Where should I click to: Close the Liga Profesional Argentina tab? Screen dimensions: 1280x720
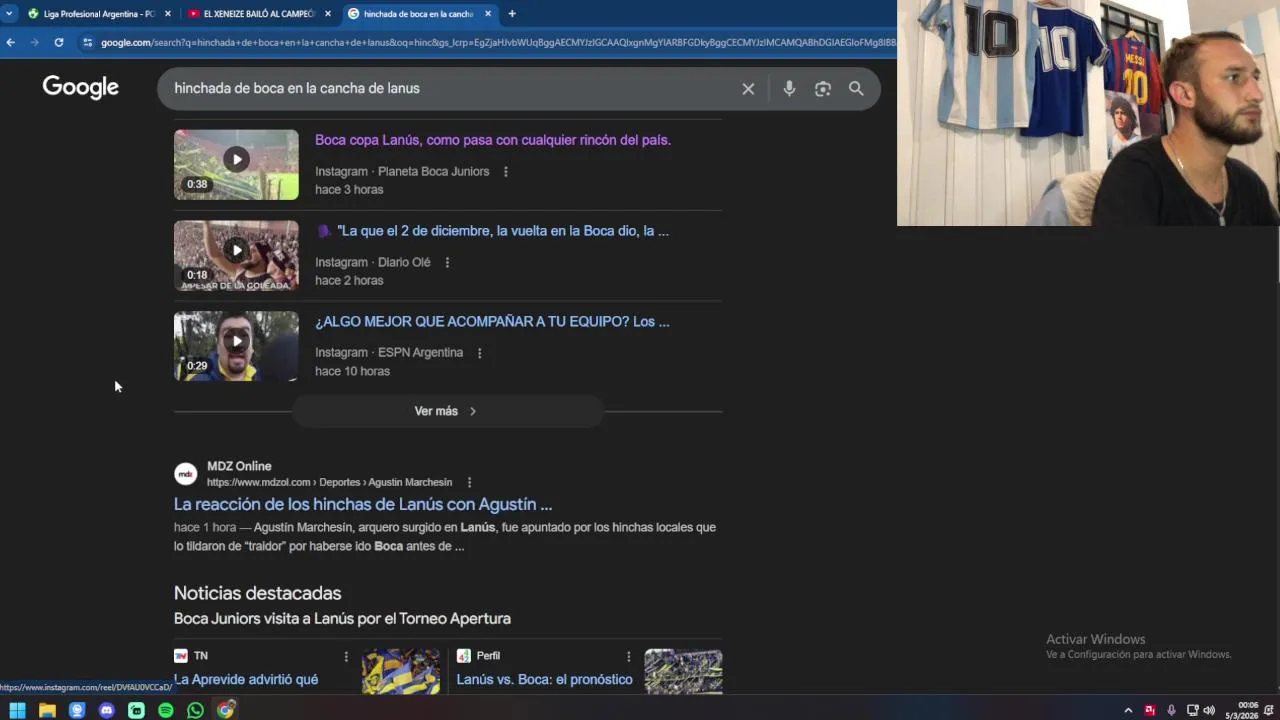[167, 14]
